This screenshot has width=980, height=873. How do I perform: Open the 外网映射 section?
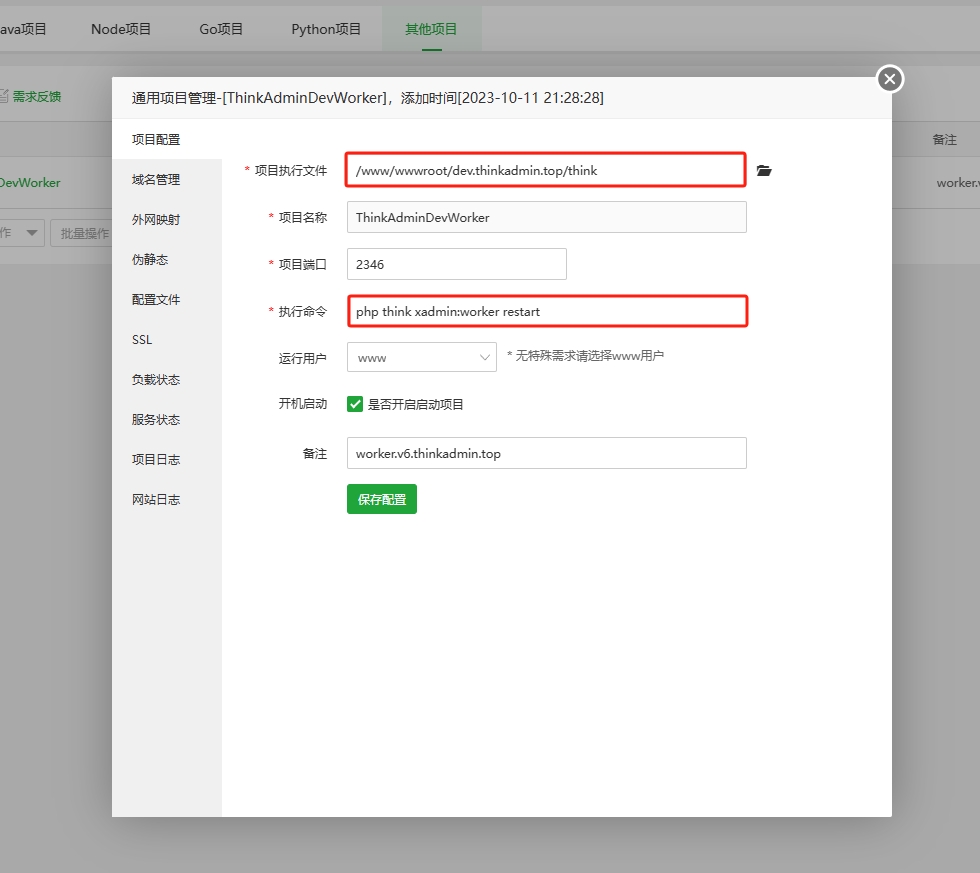tap(167, 219)
